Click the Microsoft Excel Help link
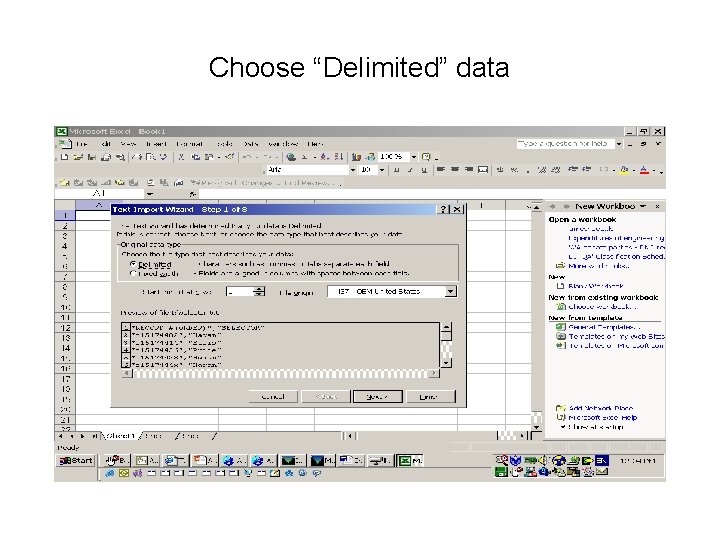This screenshot has width=720, height=540. [602, 418]
